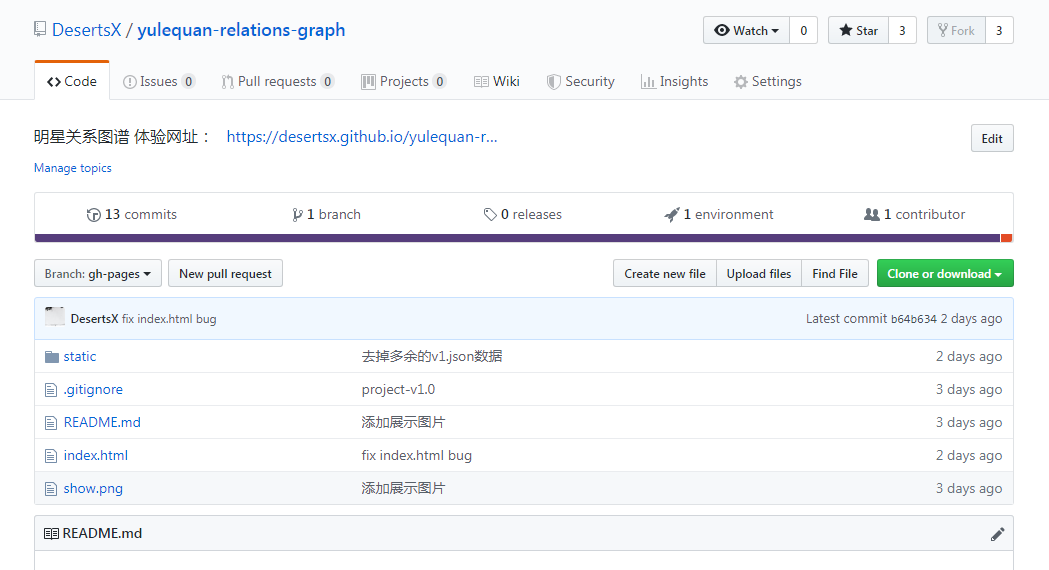This screenshot has width=1049, height=570.
Task: Click the watcher count 0 beside Watch
Action: pyautogui.click(x=803, y=30)
